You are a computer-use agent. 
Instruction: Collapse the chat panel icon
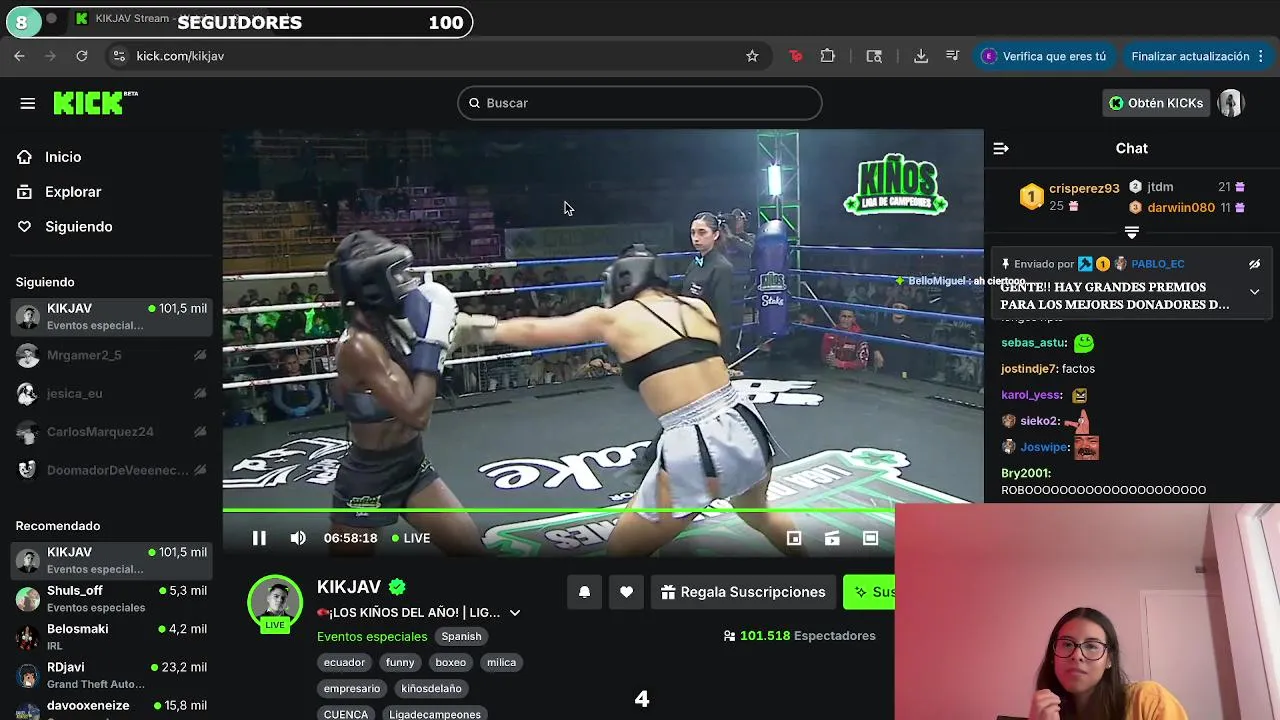click(x=1001, y=148)
